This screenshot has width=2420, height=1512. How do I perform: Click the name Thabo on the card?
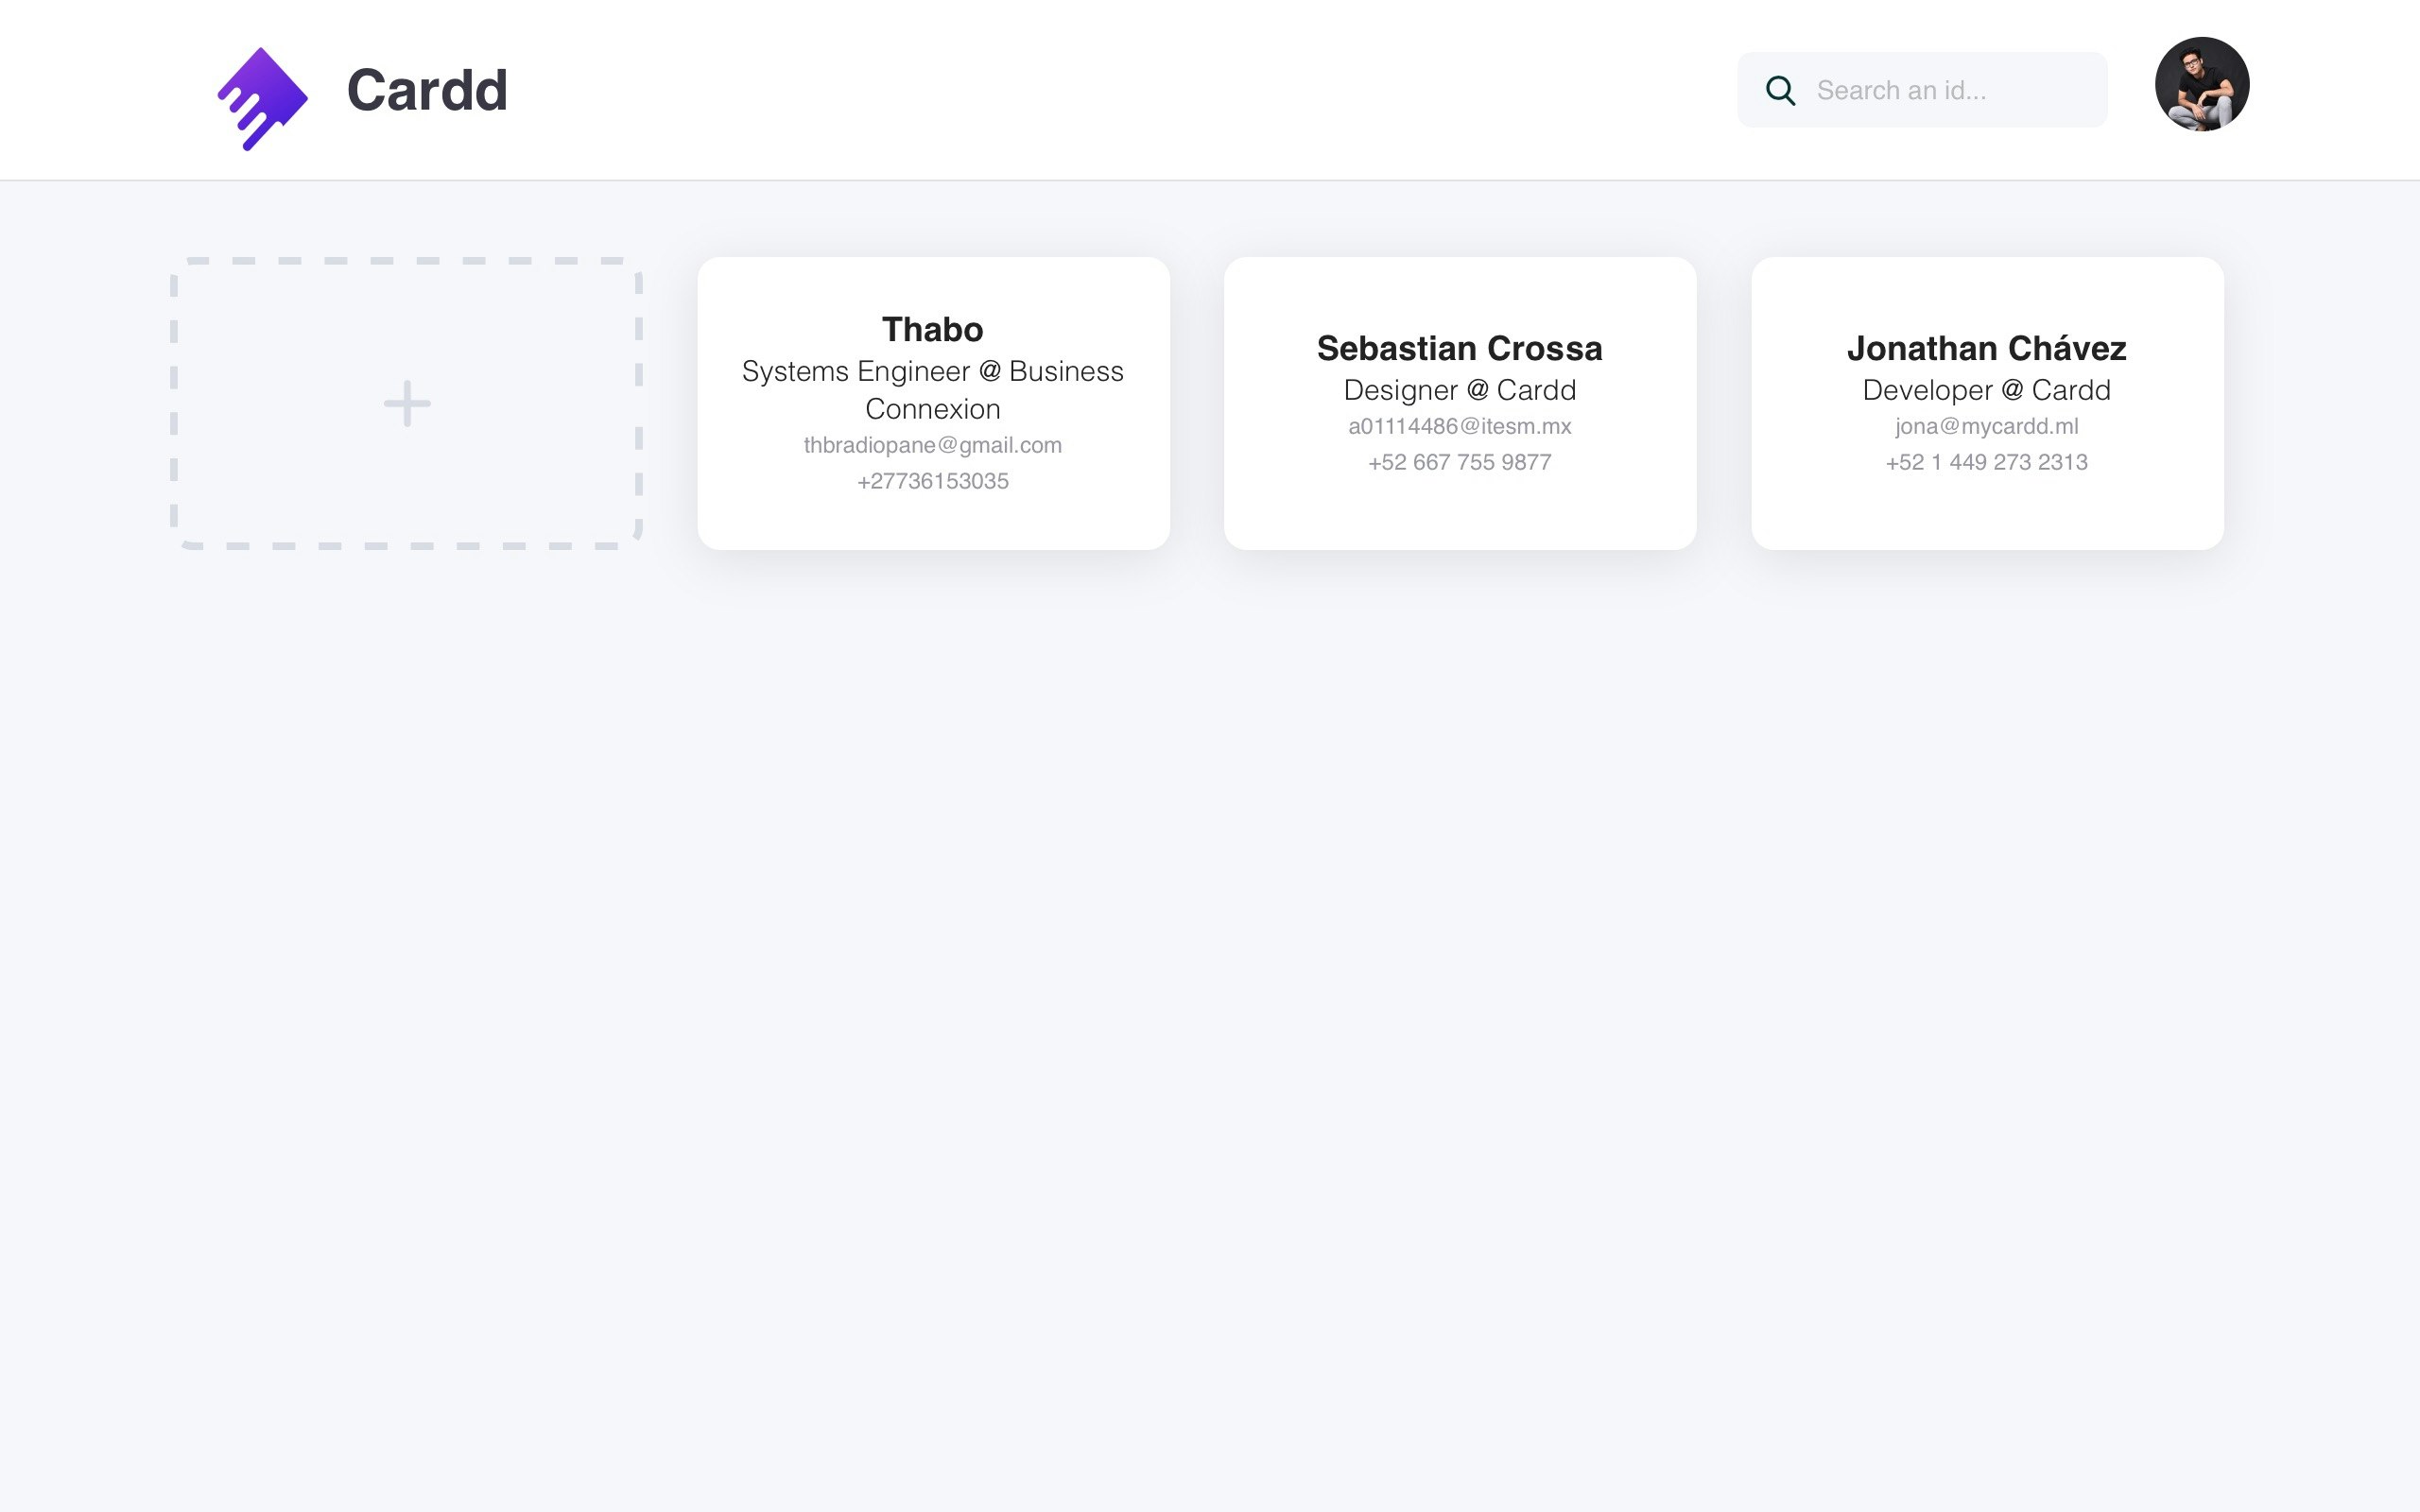[932, 329]
